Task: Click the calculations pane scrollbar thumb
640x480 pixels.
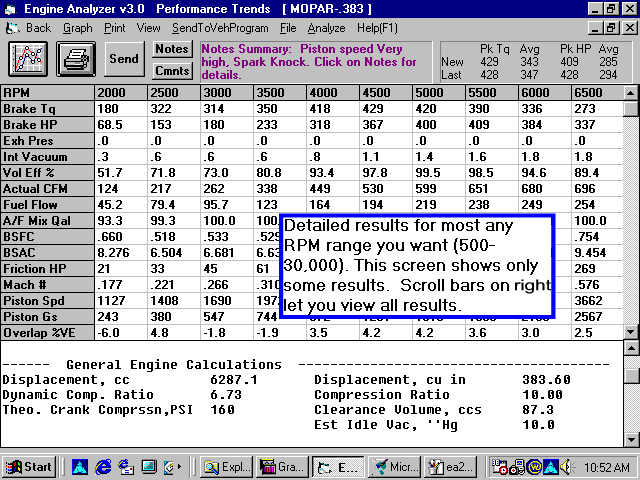Action: [x=631, y=376]
